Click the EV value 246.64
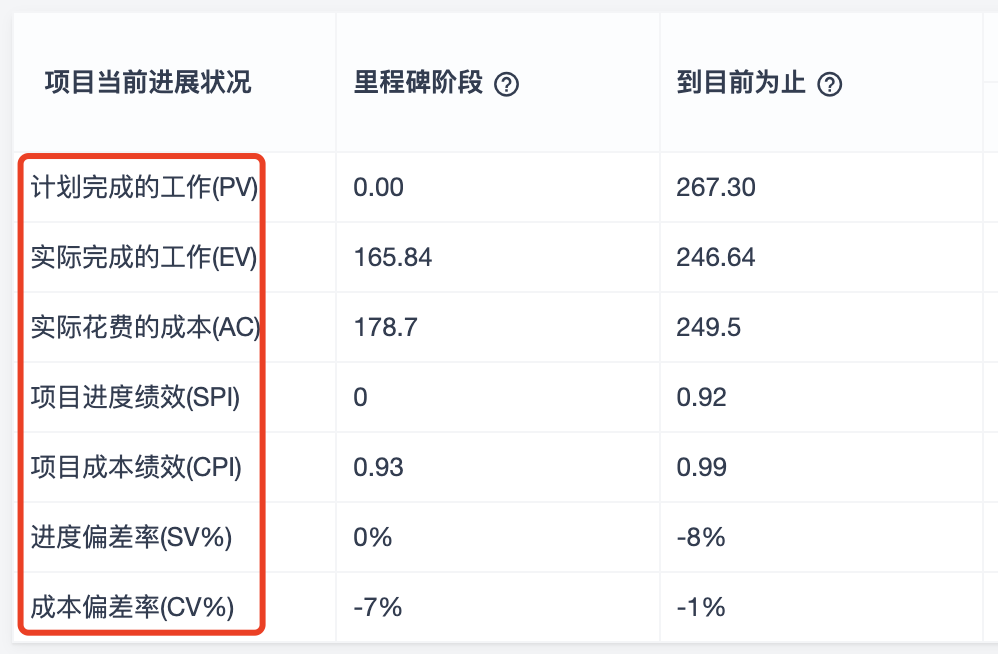 point(716,257)
